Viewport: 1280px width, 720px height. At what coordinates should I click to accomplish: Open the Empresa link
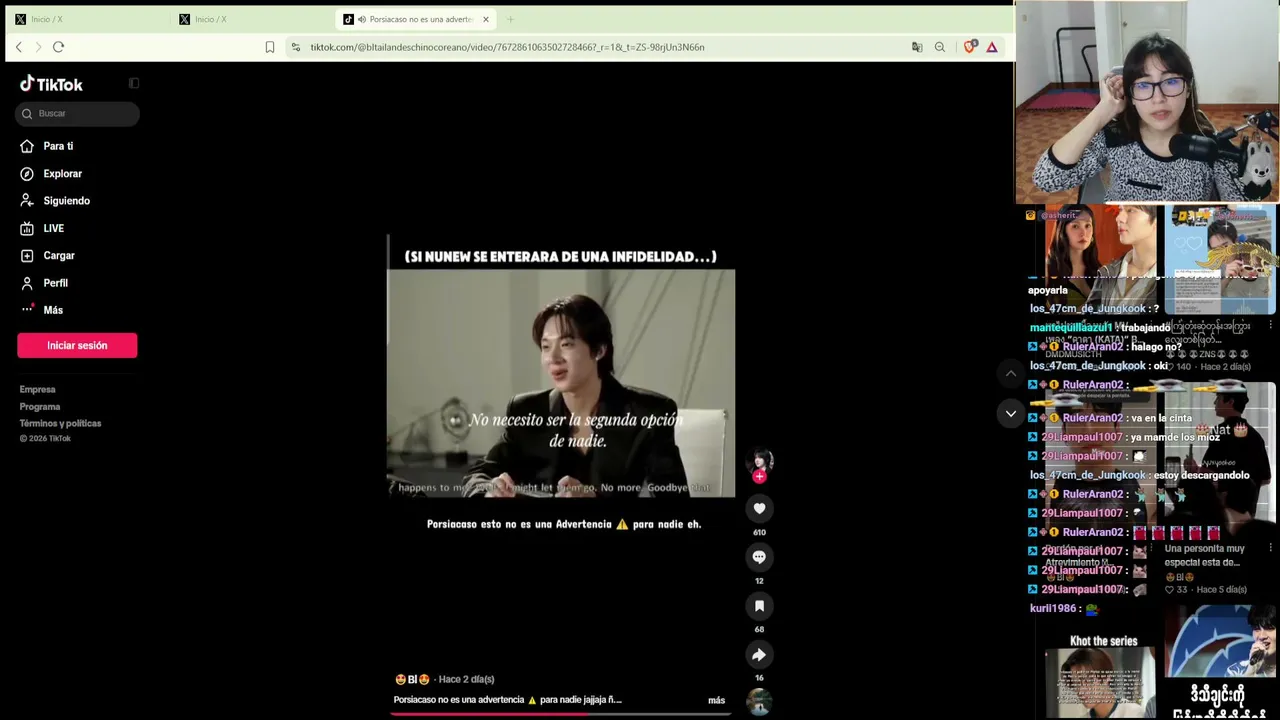[37, 390]
